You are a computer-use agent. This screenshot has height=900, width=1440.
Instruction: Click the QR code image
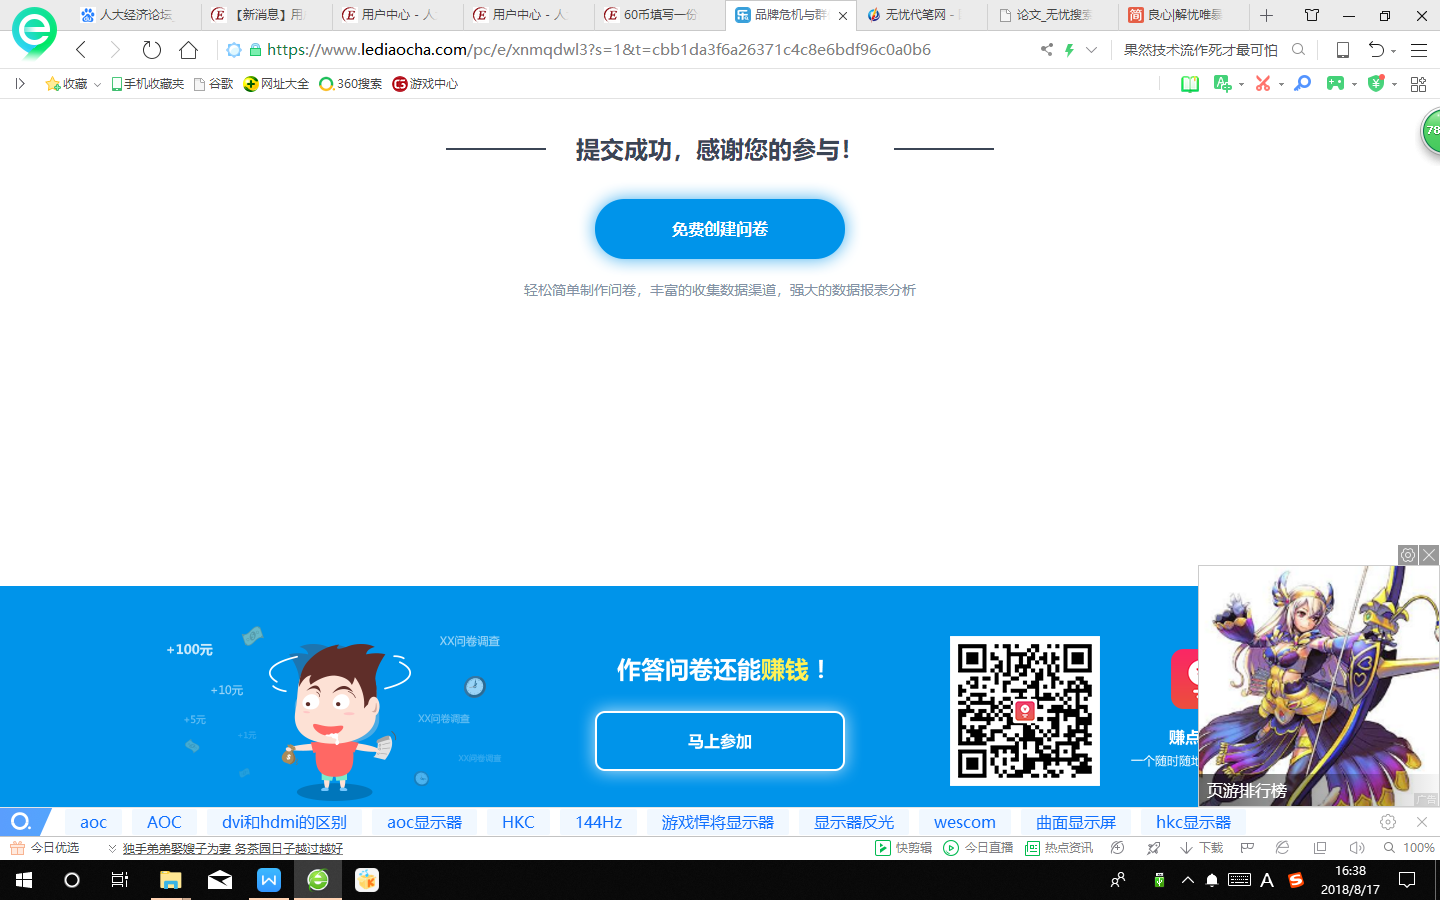[1025, 711]
